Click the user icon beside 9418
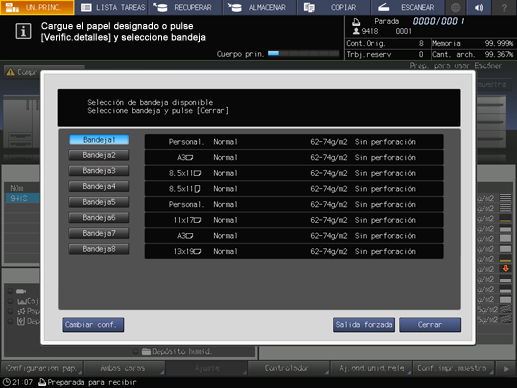The width and height of the screenshot is (517, 388). coord(356,31)
